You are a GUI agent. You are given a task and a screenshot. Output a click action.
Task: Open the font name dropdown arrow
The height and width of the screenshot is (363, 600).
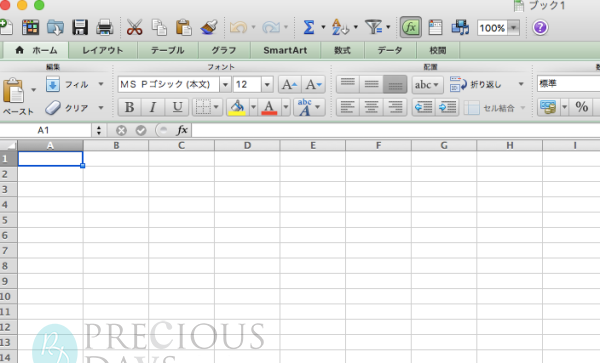click(225, 85)
